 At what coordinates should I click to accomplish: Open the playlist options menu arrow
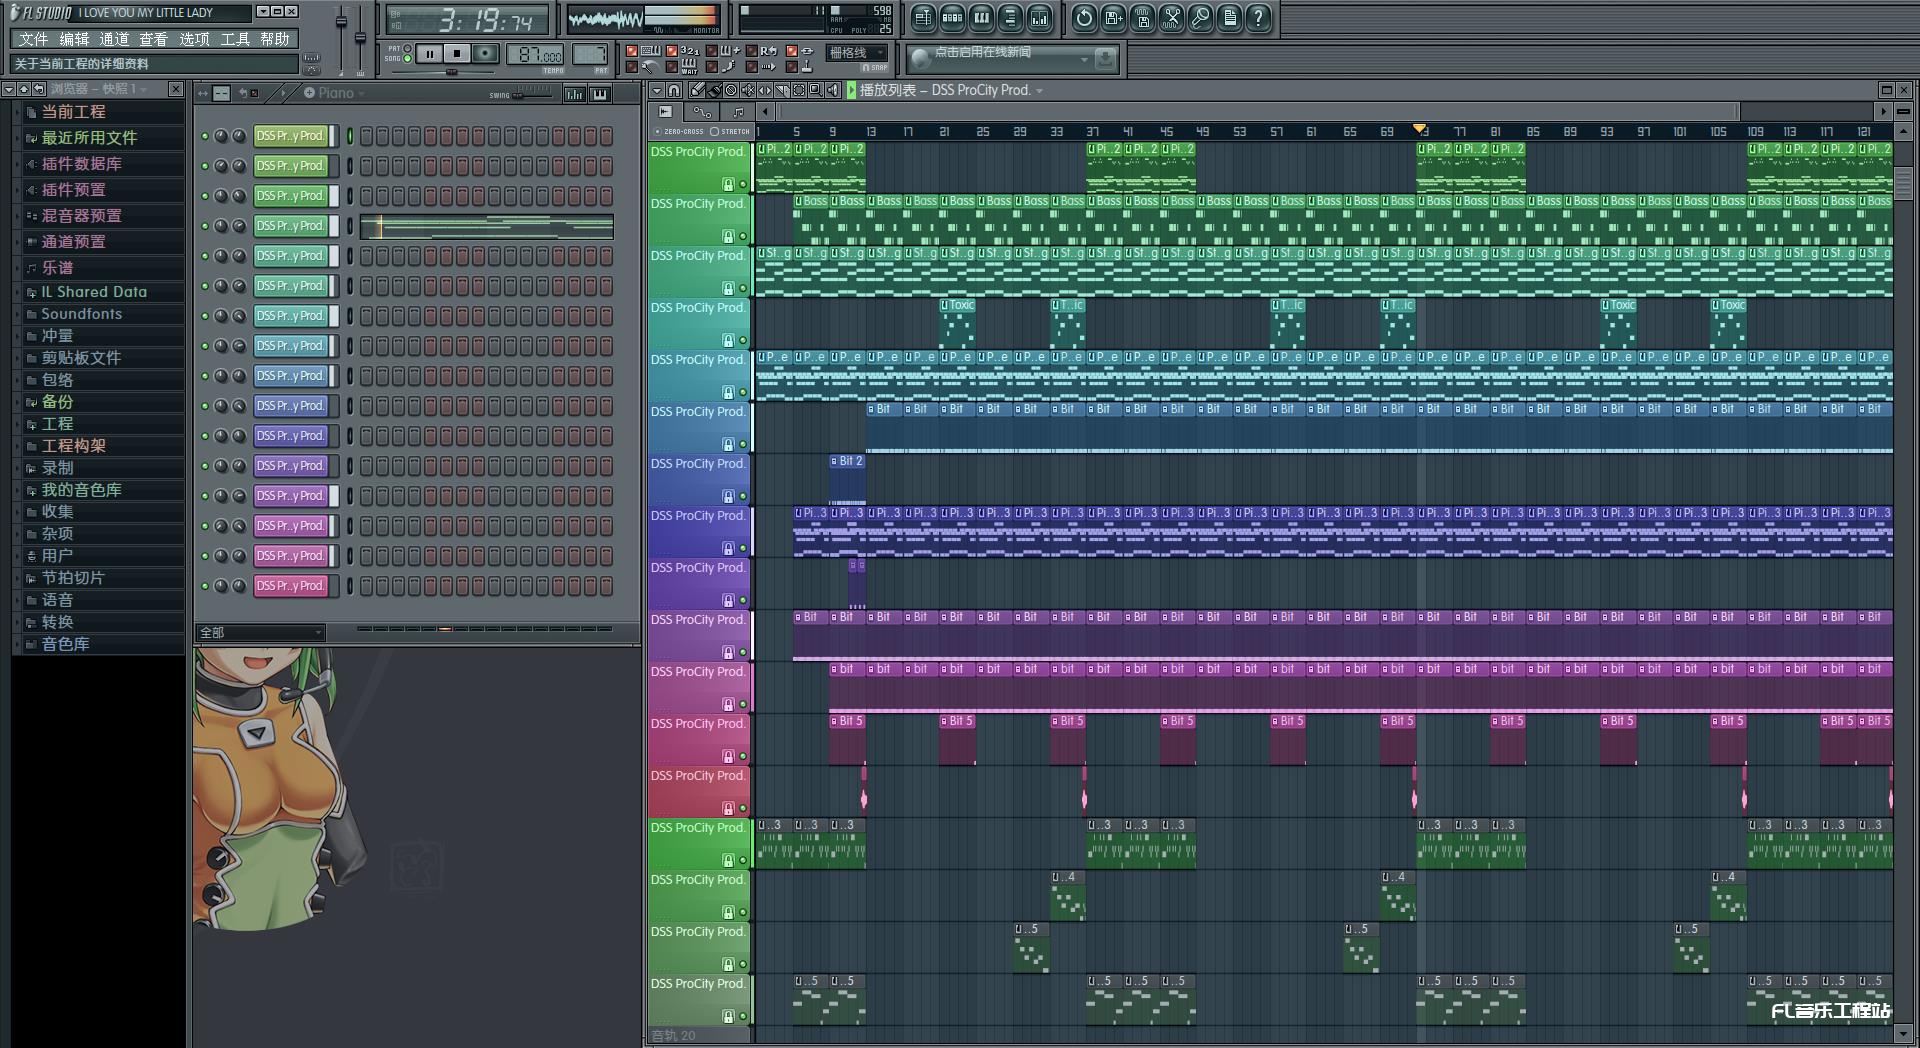[x=656, y=90]
